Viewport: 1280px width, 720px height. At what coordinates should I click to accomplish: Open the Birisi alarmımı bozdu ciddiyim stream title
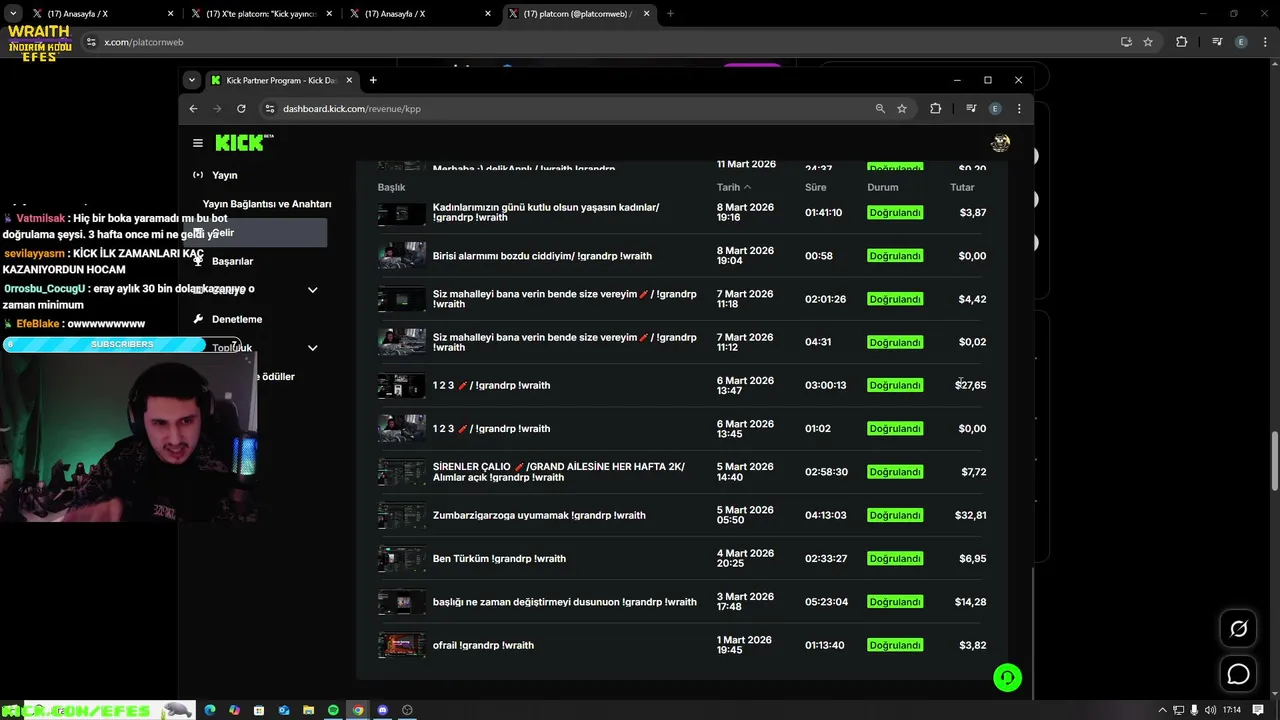coord(542,256)
